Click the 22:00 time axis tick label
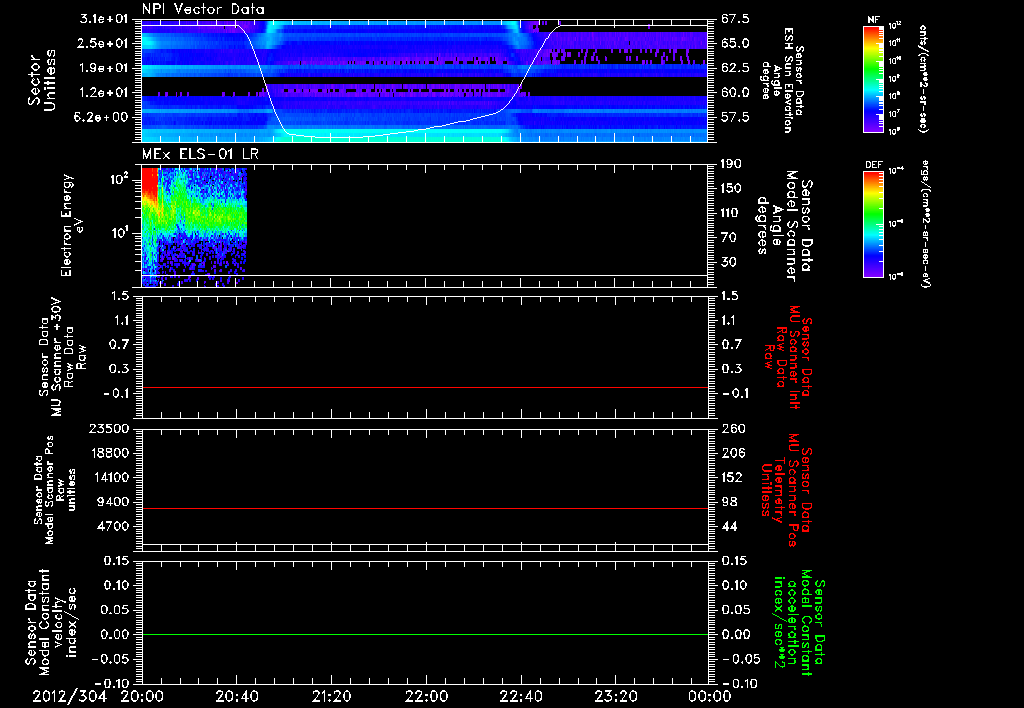Image resolution: width=1024 pixels, height=708 pixels. pyautogui.click(x=426, y=696)
